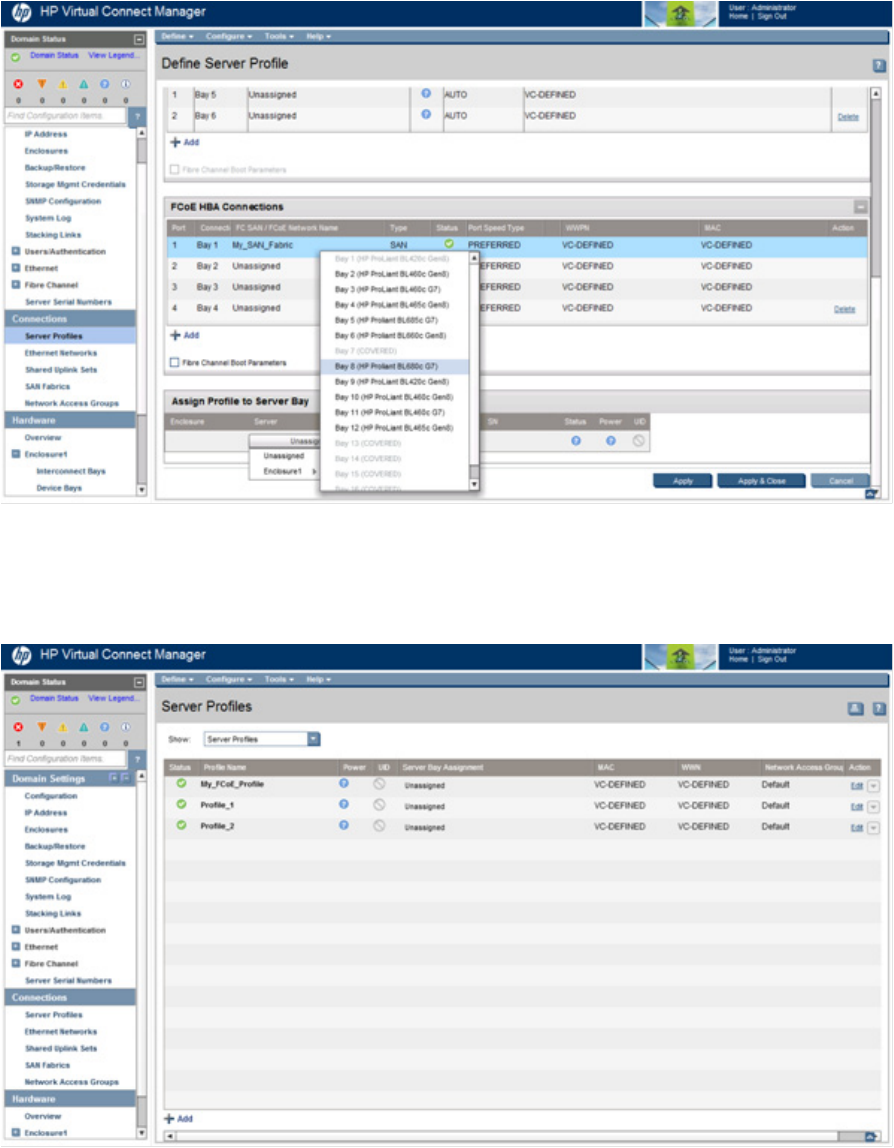Image resolution: width=894 pixels, height=1148 pixels.
Task: Click teal triangle status icon on Define Server Profile page
Action: click(x=83, y=84)
